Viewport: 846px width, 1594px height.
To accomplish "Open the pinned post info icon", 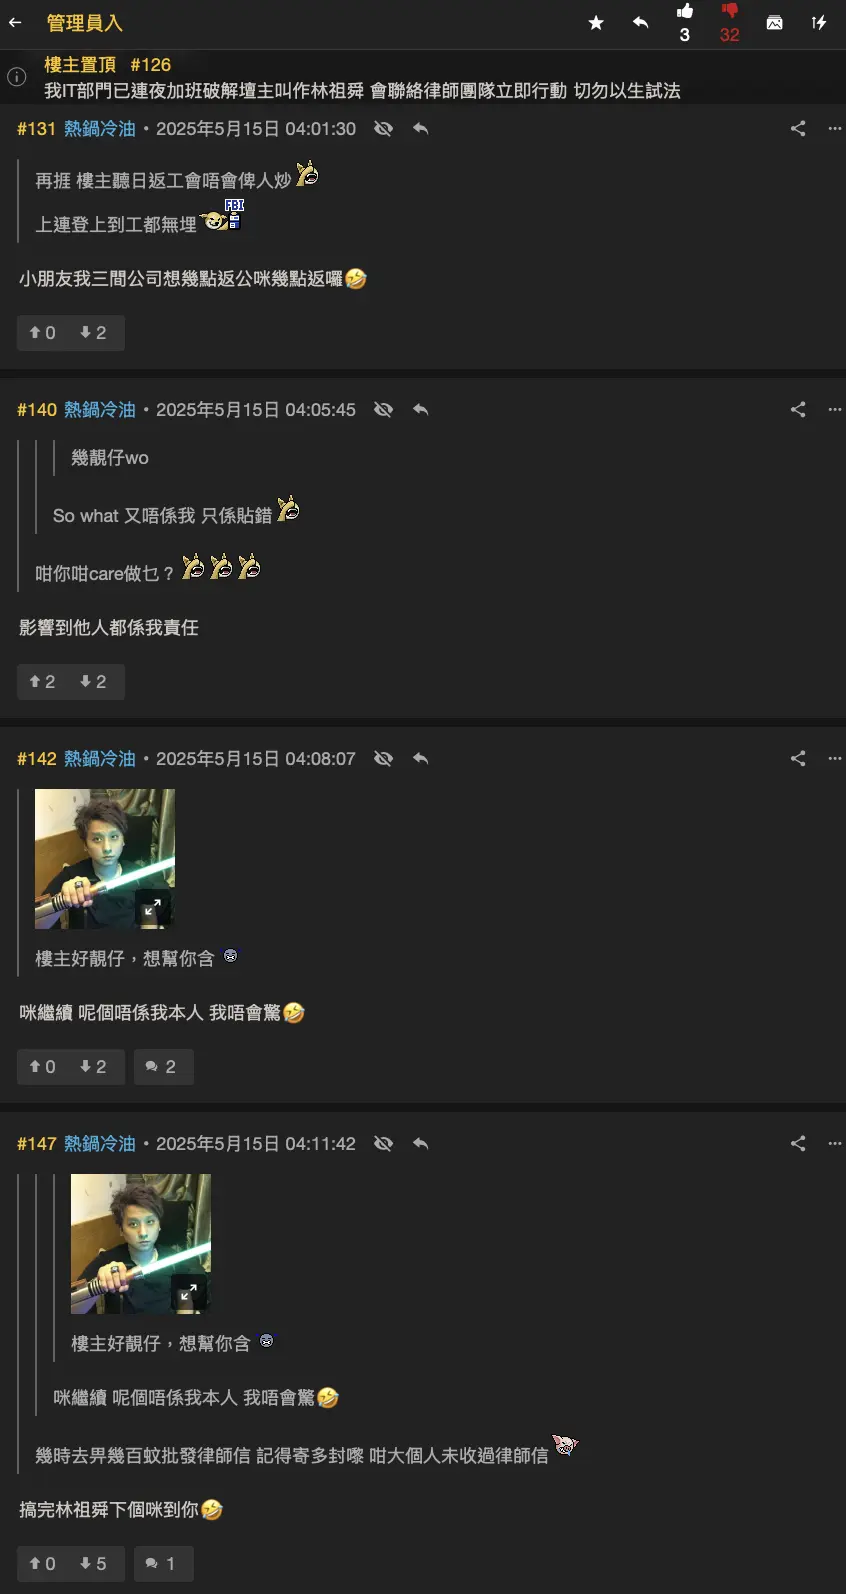I will (17, 77).
